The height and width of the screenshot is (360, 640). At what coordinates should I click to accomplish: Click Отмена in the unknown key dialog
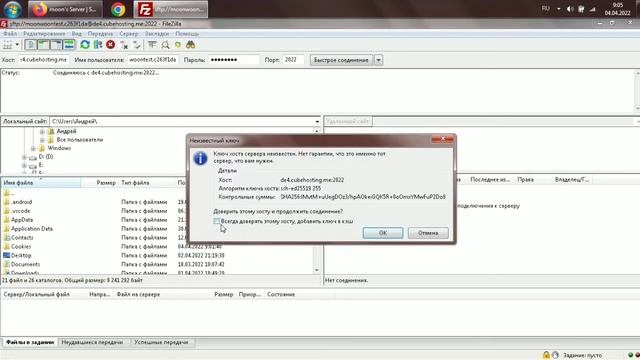pyautogui.click(x=428, y=233)
